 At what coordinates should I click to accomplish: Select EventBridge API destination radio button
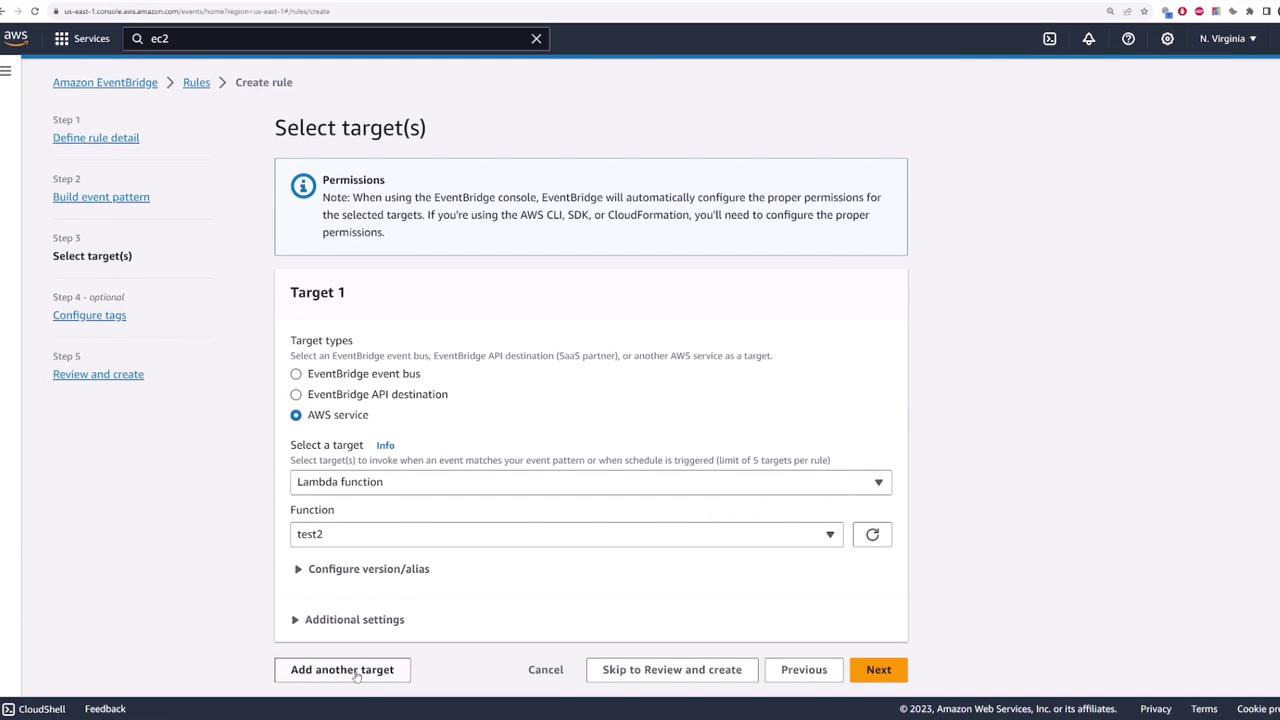tap(296, 394)
